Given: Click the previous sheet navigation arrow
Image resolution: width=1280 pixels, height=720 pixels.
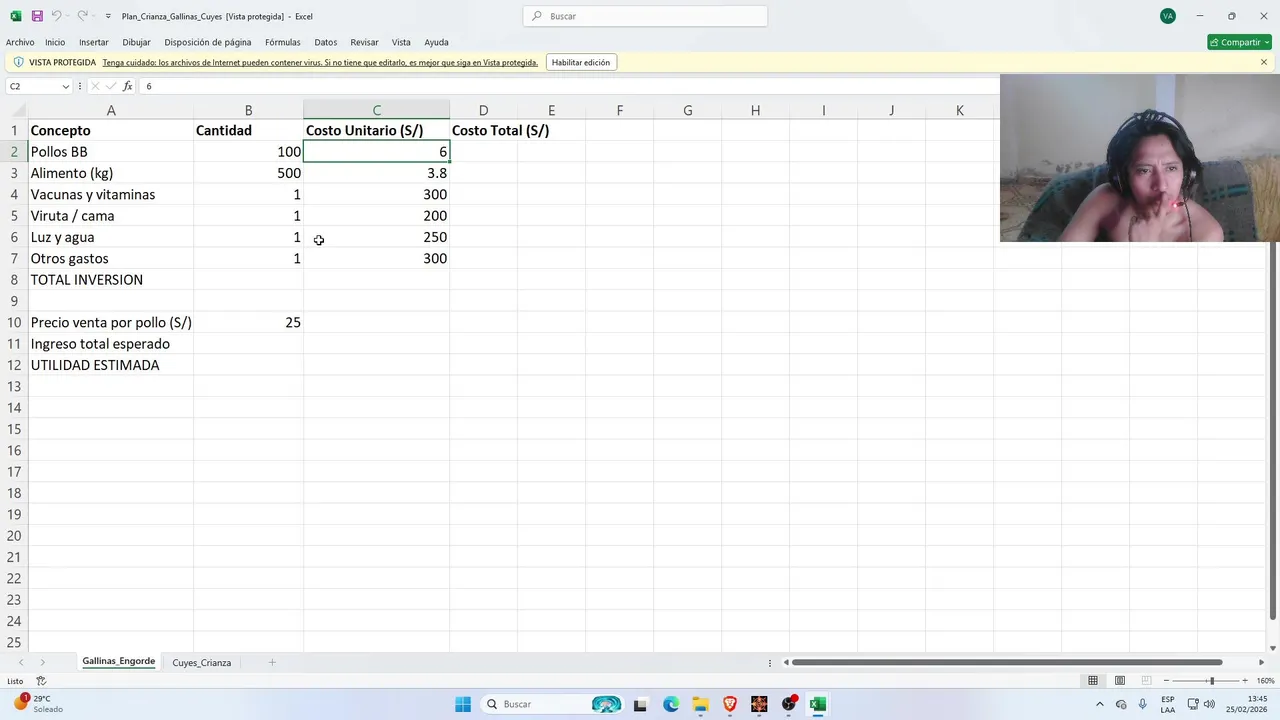Looking at the screenshot, I should click(20, 662).
